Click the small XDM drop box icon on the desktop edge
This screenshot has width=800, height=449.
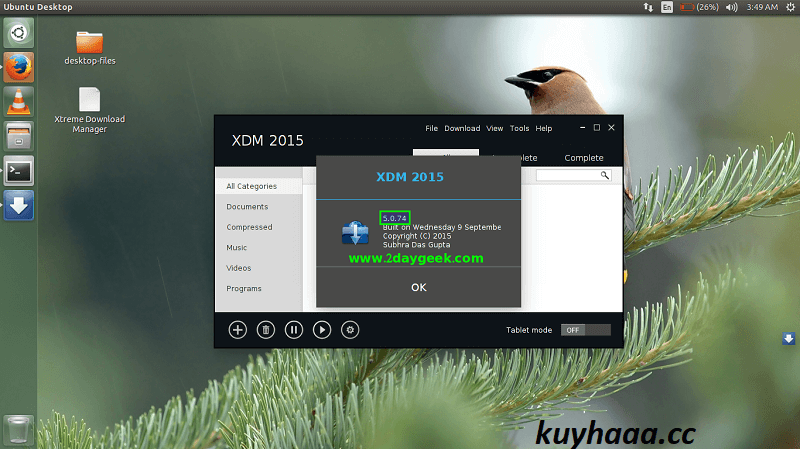point(788,338)
